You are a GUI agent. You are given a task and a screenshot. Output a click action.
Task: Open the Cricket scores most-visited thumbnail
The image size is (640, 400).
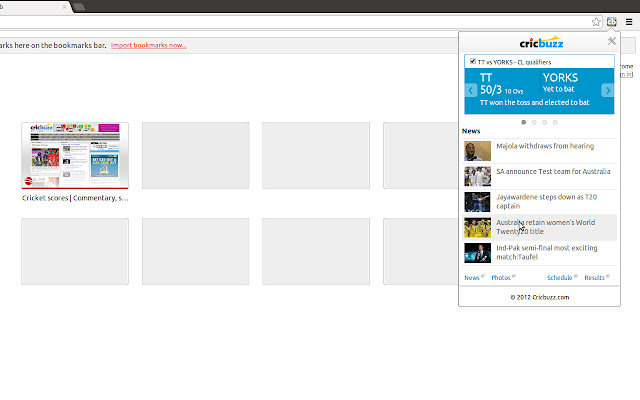click(75, 156)
